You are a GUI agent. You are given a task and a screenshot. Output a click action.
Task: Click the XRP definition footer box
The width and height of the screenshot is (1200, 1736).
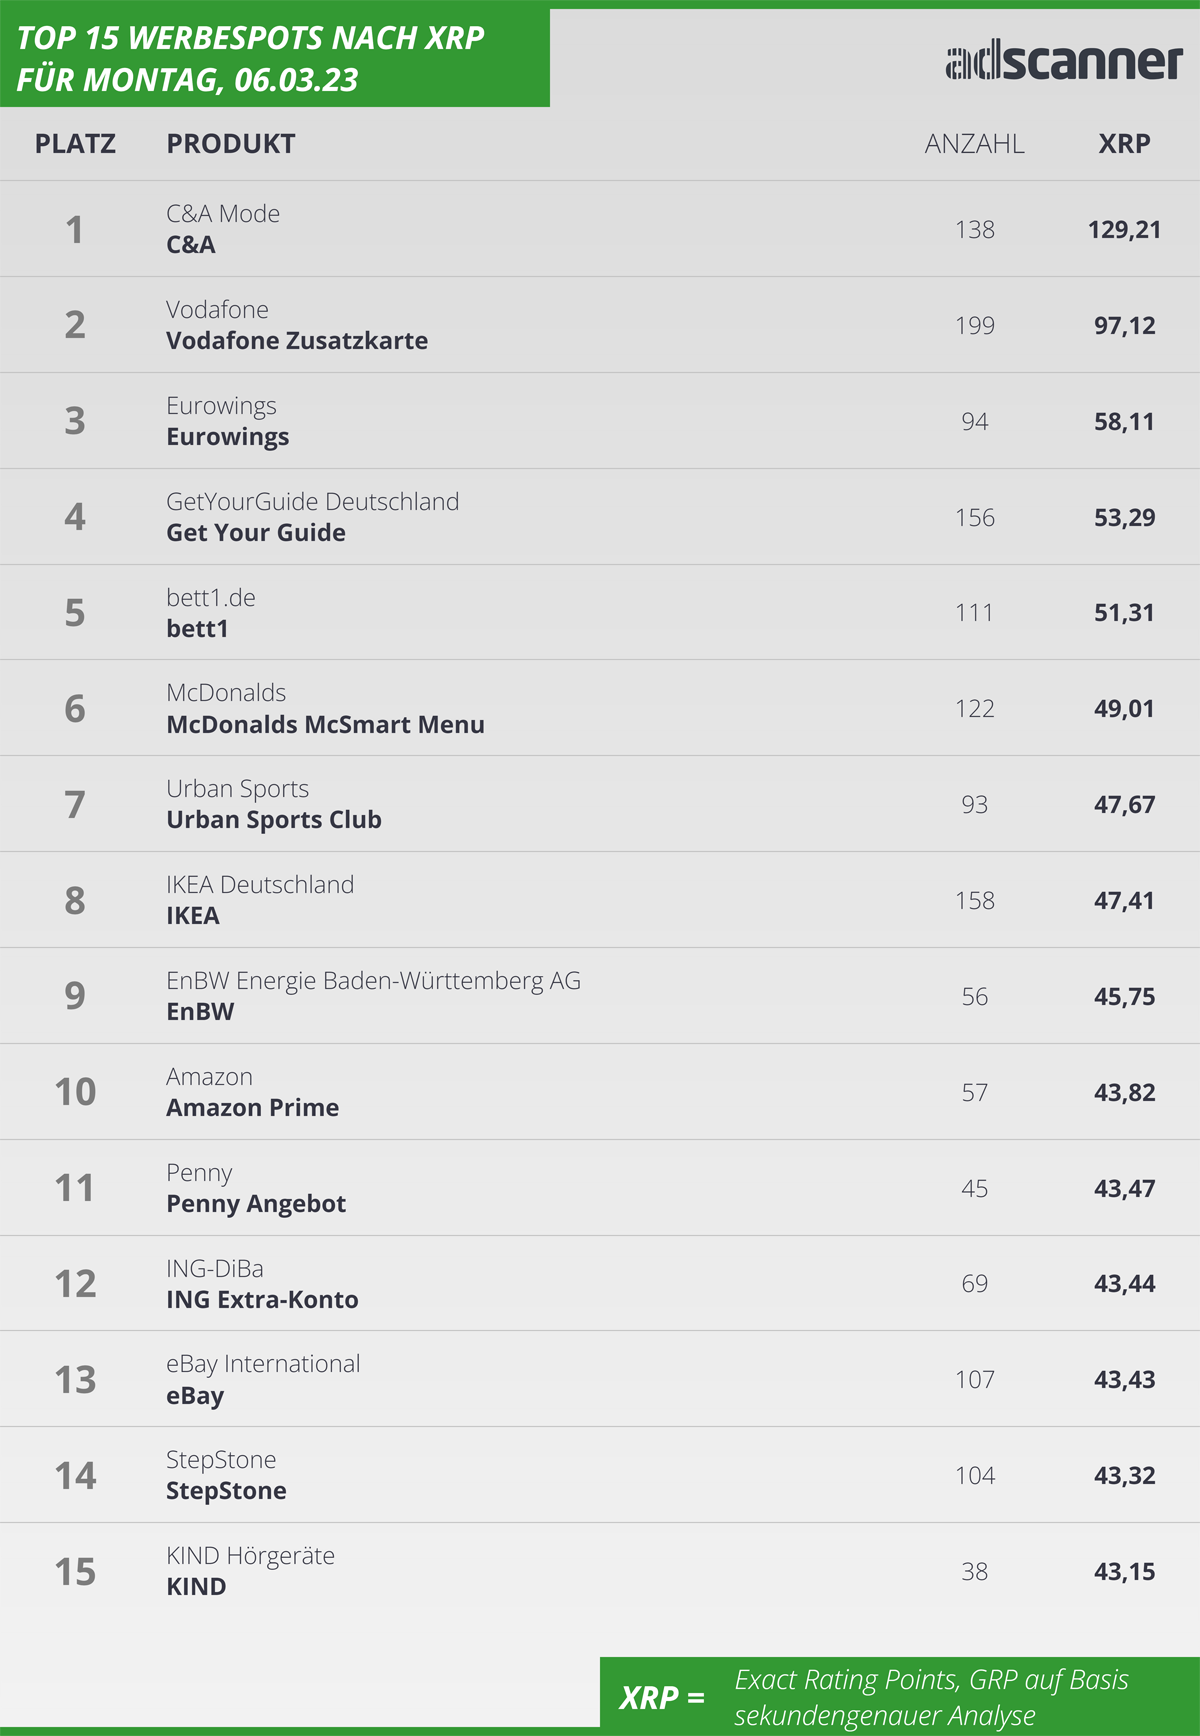[900, 1696]
